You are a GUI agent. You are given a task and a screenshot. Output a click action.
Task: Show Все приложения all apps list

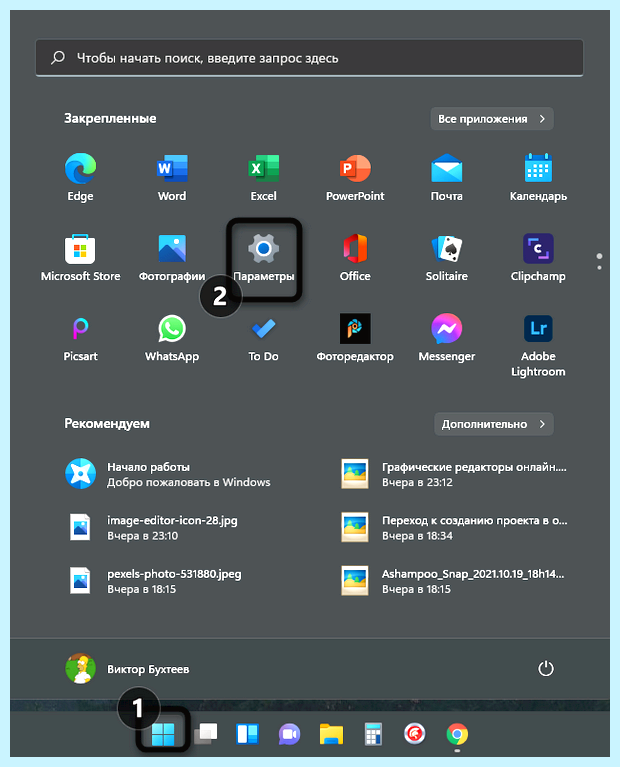pyautogui.click(x=492, y=119)
